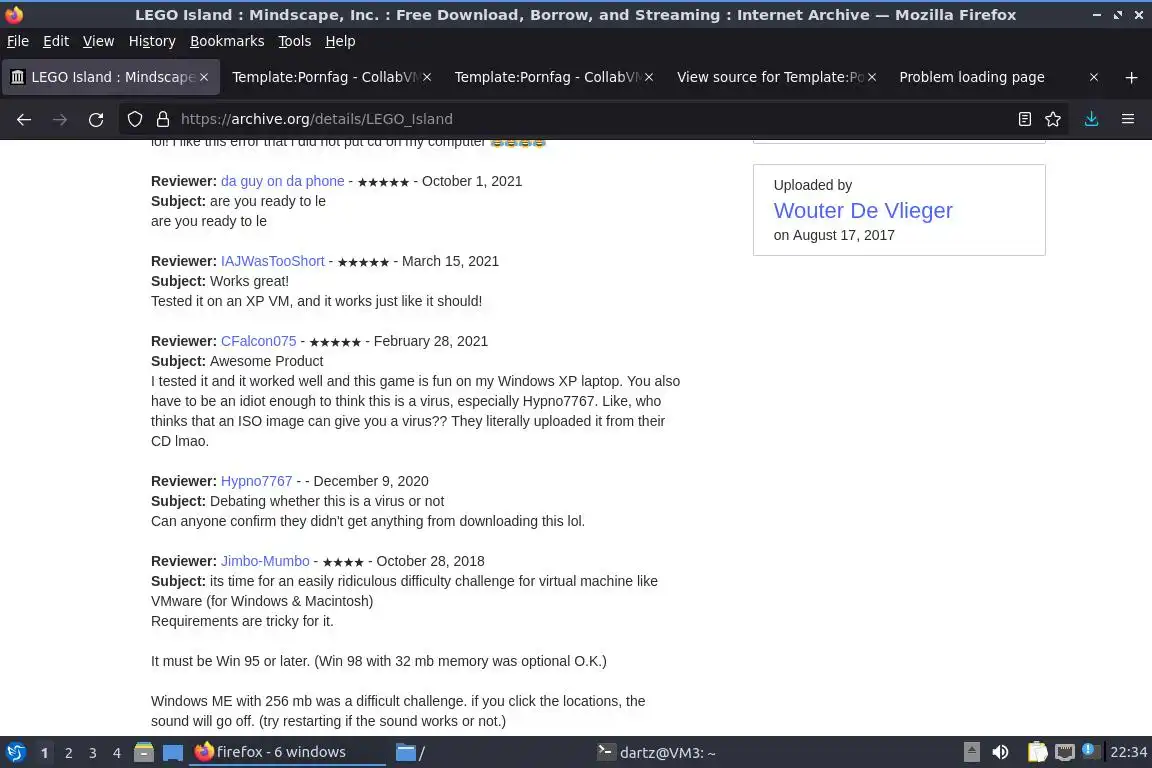Image resolution: width=1152 pixels, height=768 pixels.
Task: Click the 'Works great!' review subject
Action: tap(249, 281)
